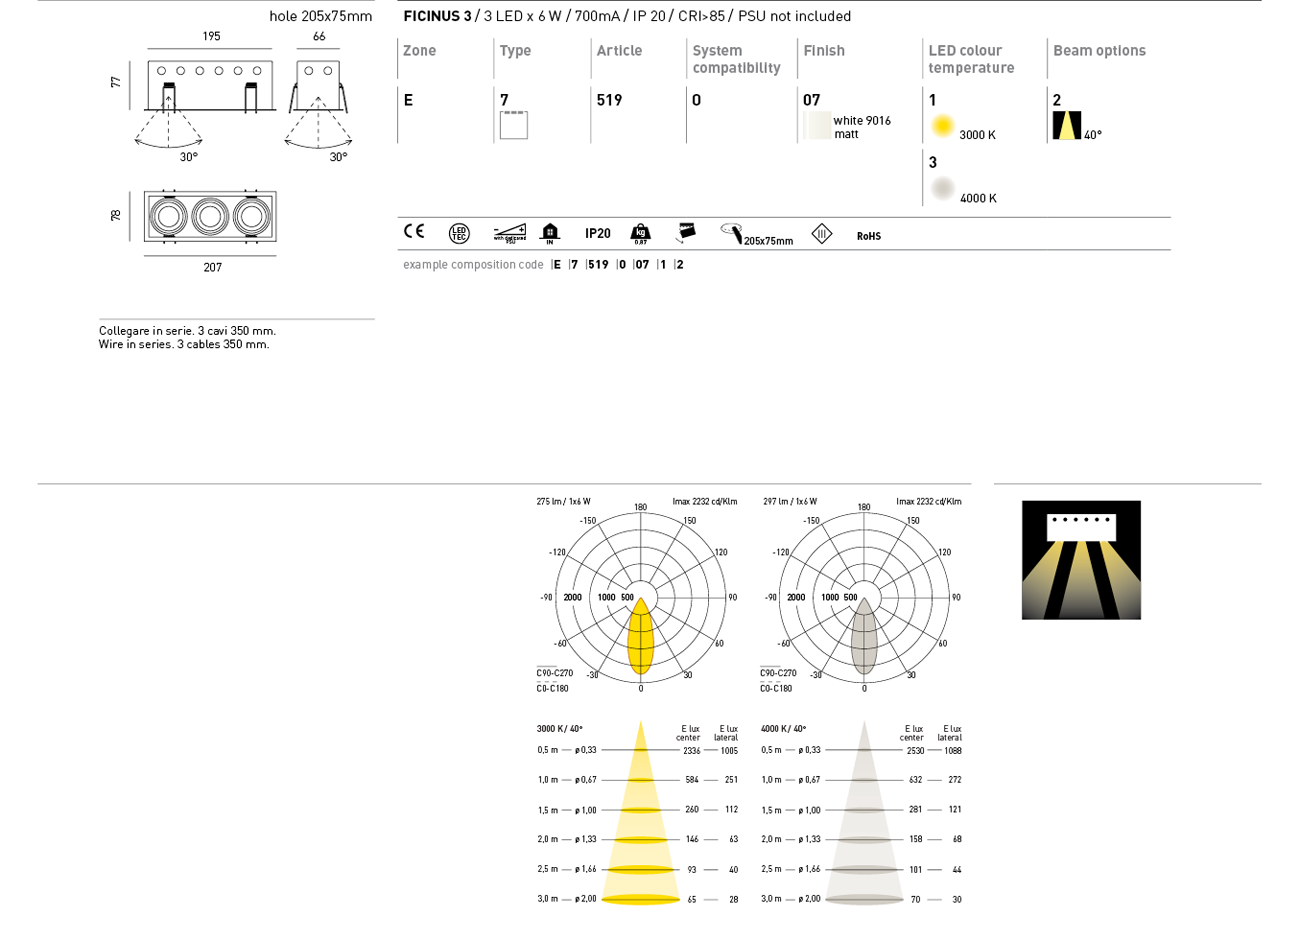Click the recessed ceiling mounting icon
The height and width of the screenshot is (940, 1300).
686,232
